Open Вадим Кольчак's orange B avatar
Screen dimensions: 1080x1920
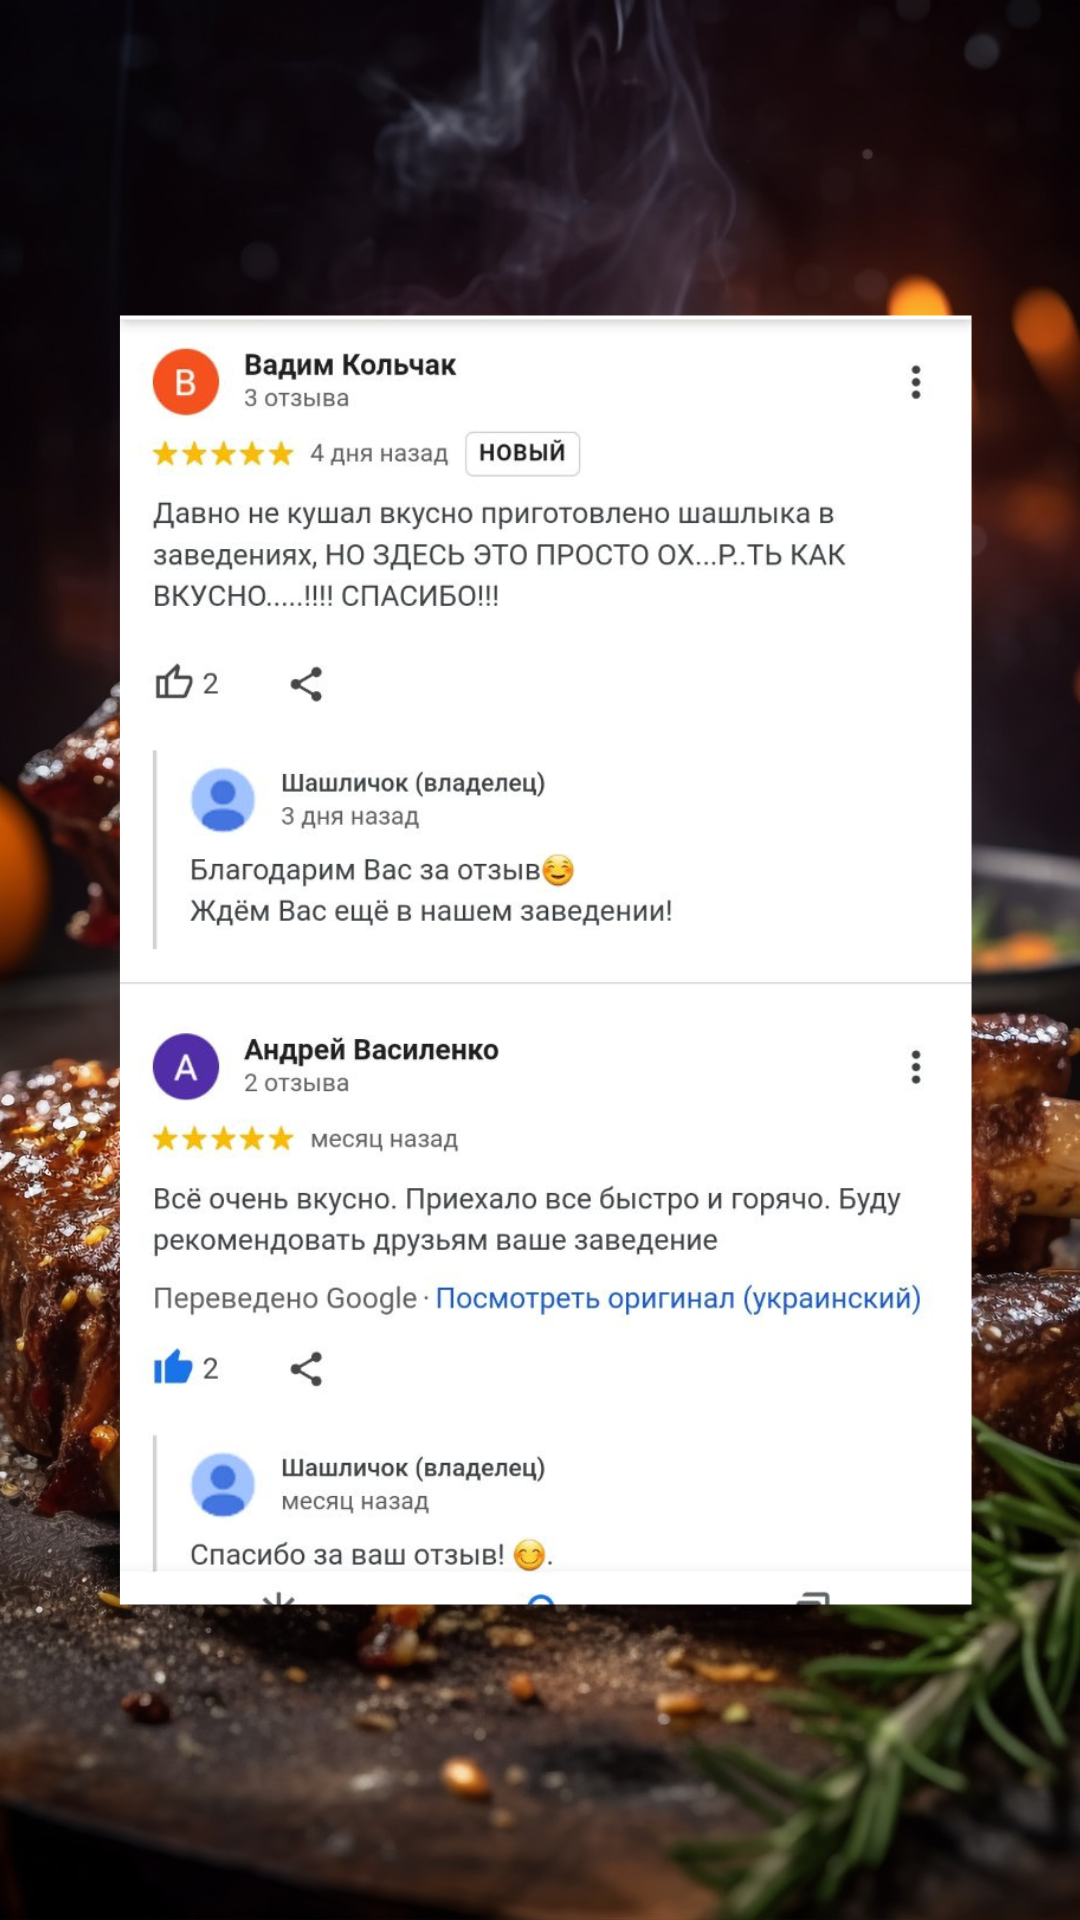tap(186, 382)
